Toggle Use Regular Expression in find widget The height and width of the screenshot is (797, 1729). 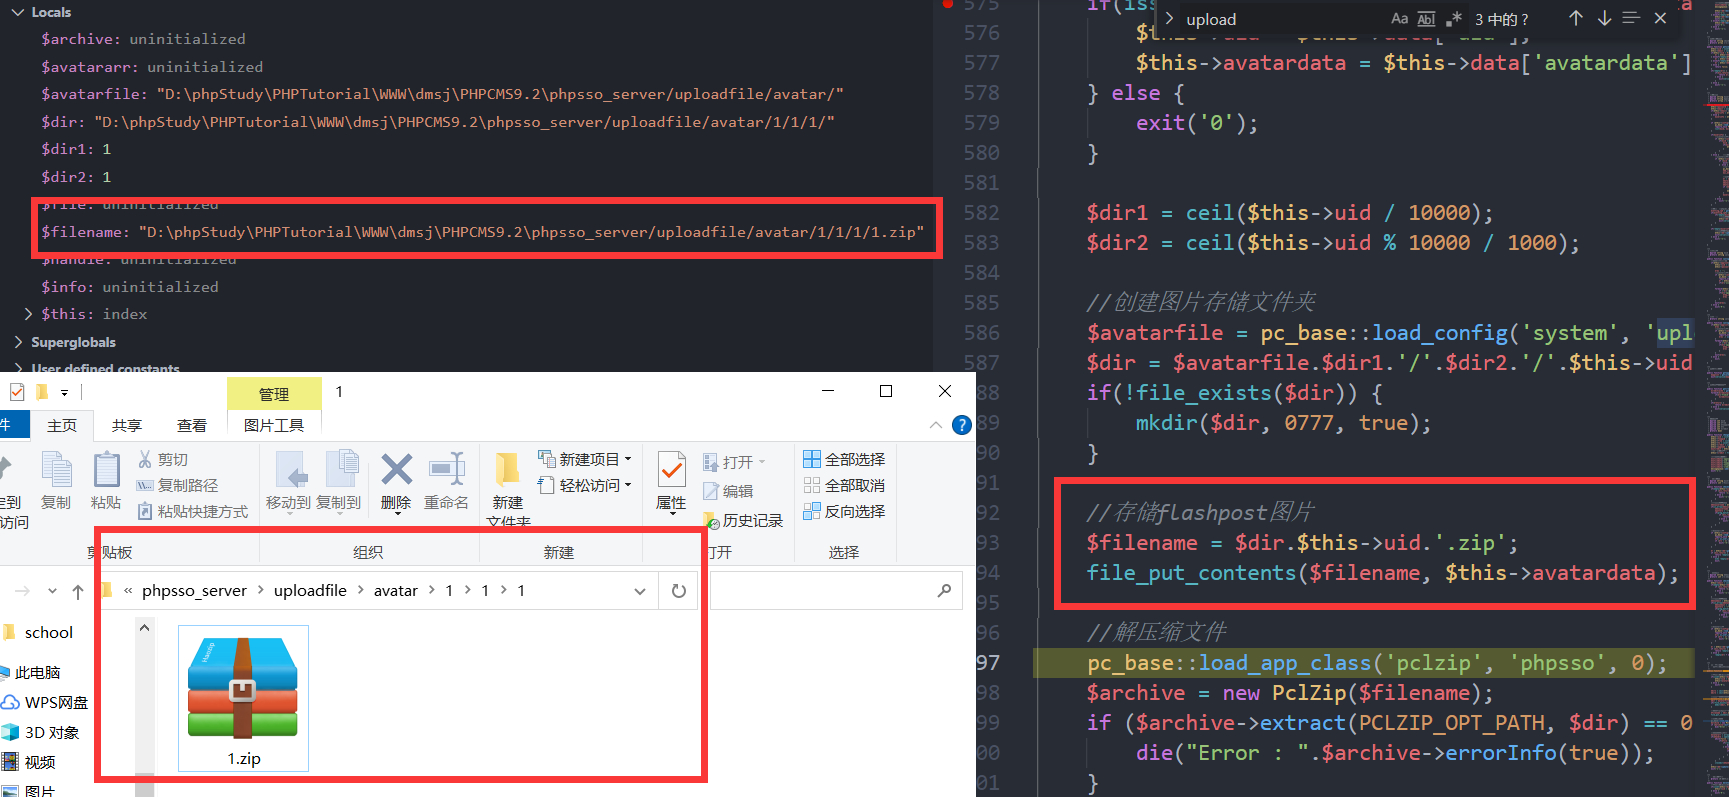1453,19
